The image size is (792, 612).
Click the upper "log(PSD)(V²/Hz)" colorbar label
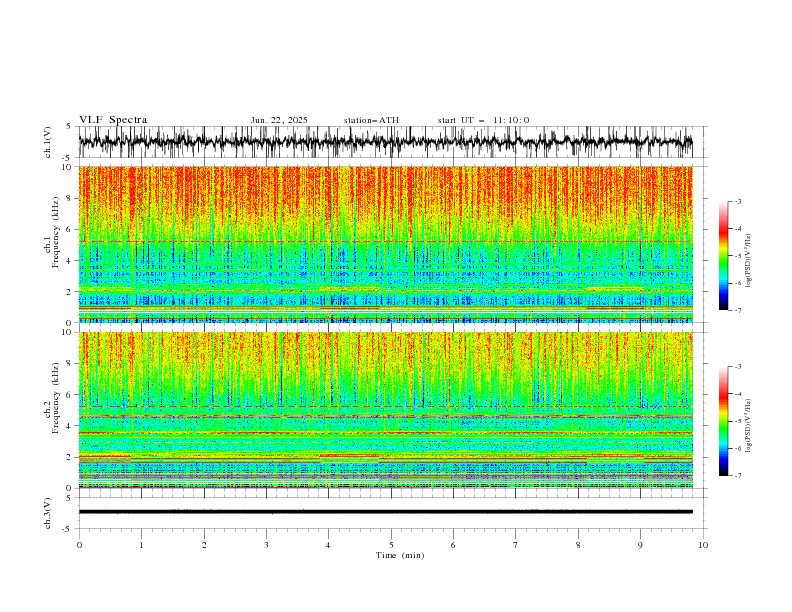(749, 261)
